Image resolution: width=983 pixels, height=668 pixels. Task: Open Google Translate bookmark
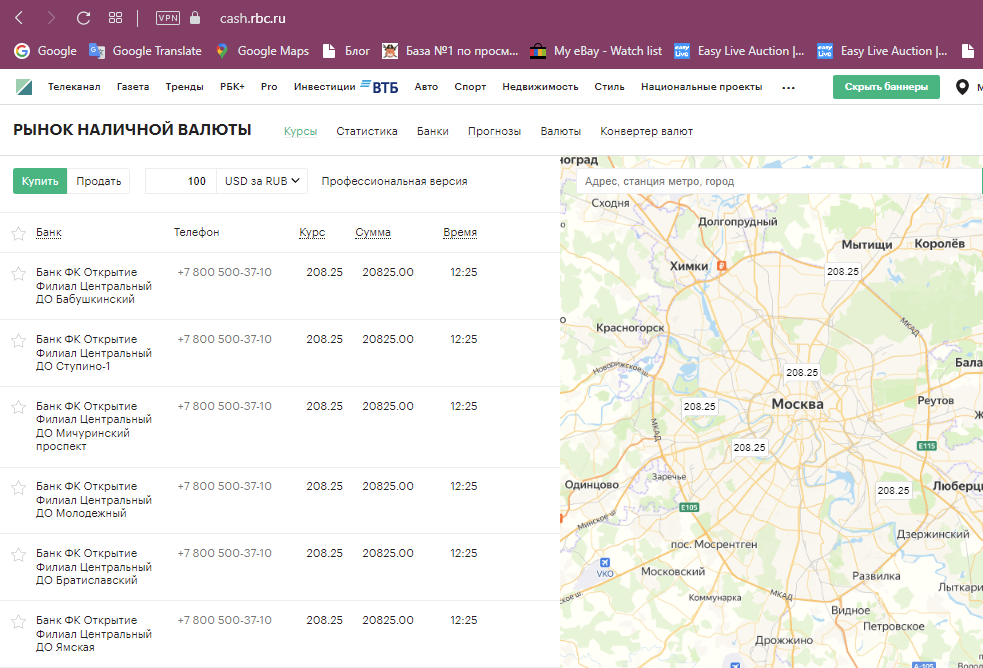coord(145,51)
